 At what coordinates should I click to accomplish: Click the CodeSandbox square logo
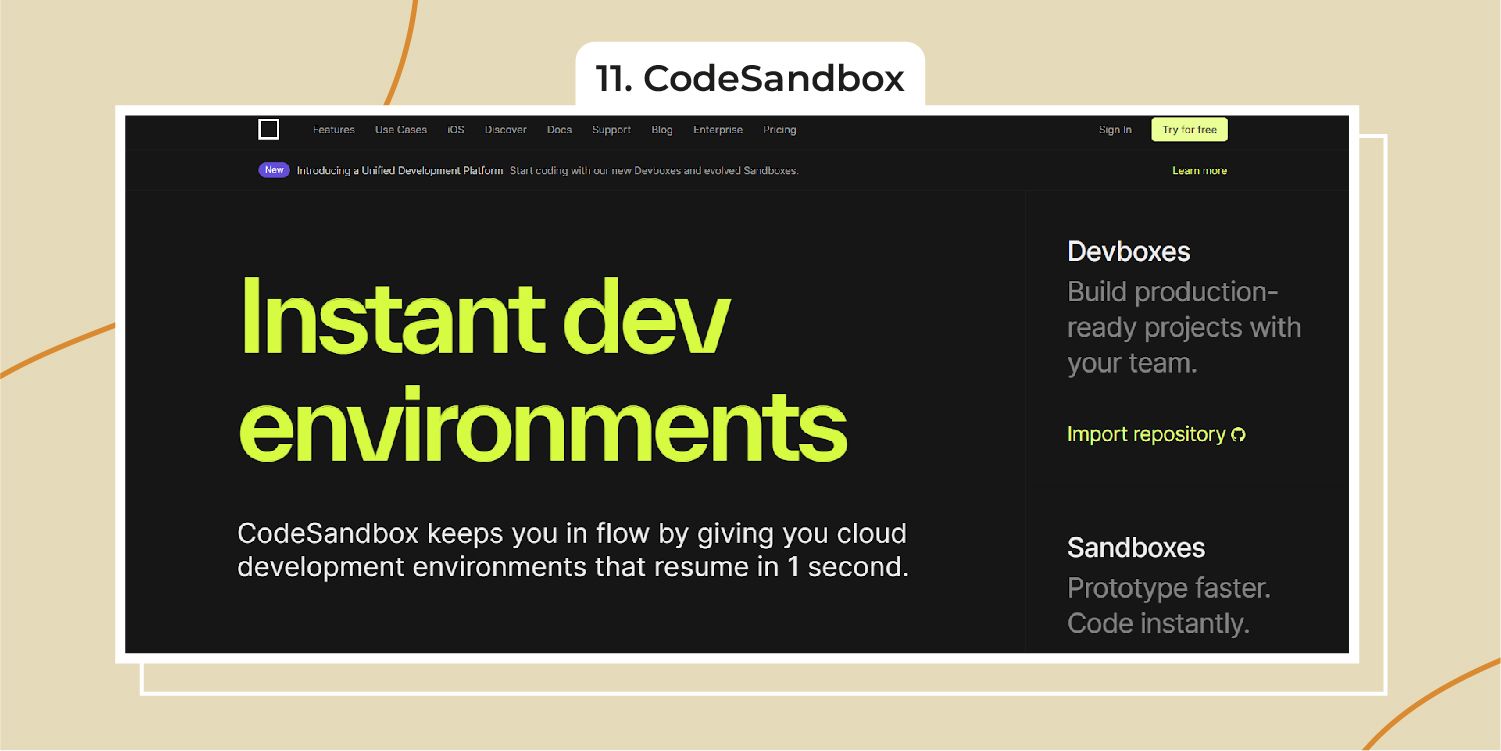click(268, 129)
